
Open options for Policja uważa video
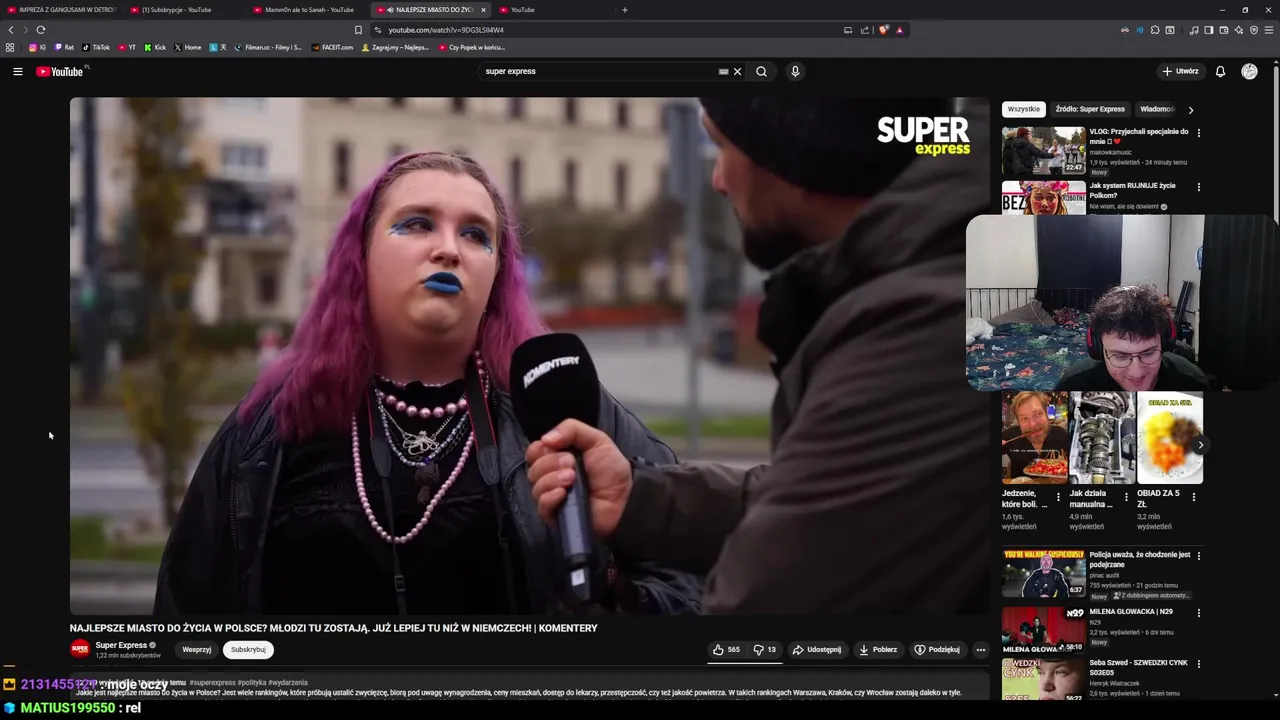tap(1198, 555)
